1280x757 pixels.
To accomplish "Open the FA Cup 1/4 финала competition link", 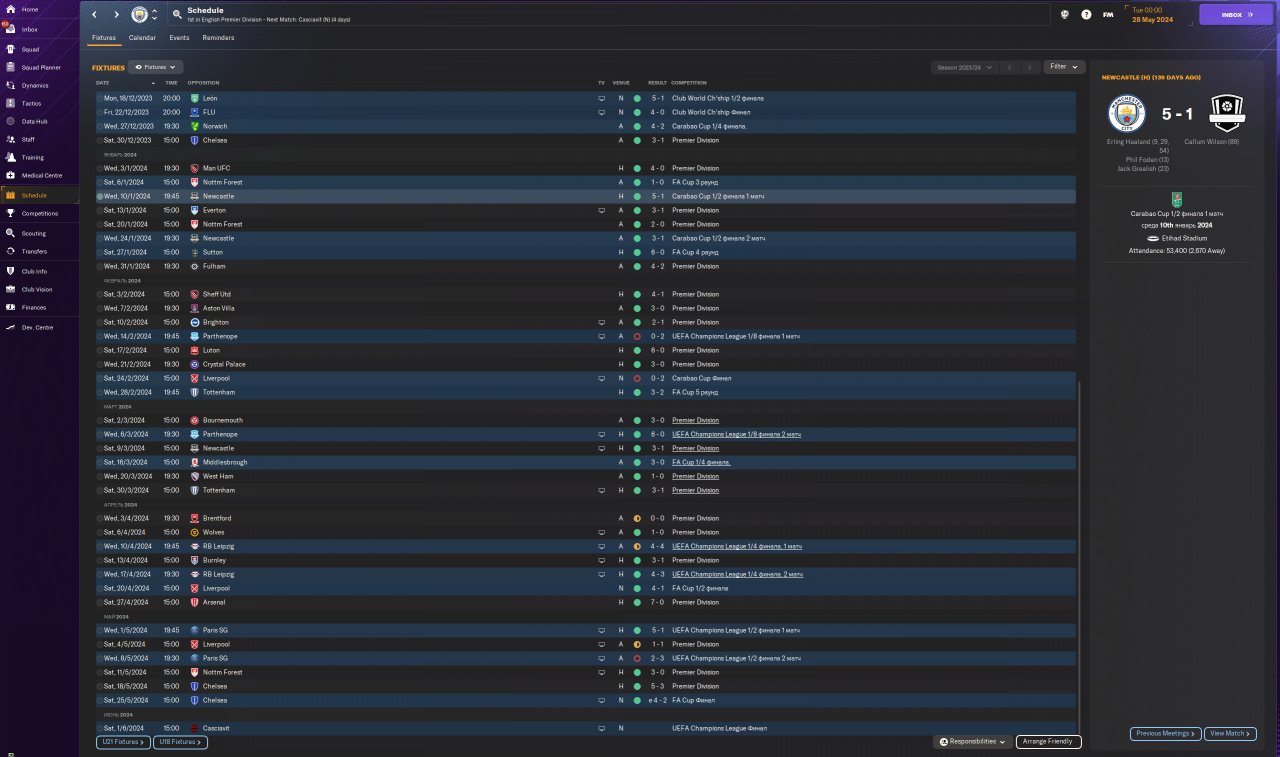I will coord(701,462).
